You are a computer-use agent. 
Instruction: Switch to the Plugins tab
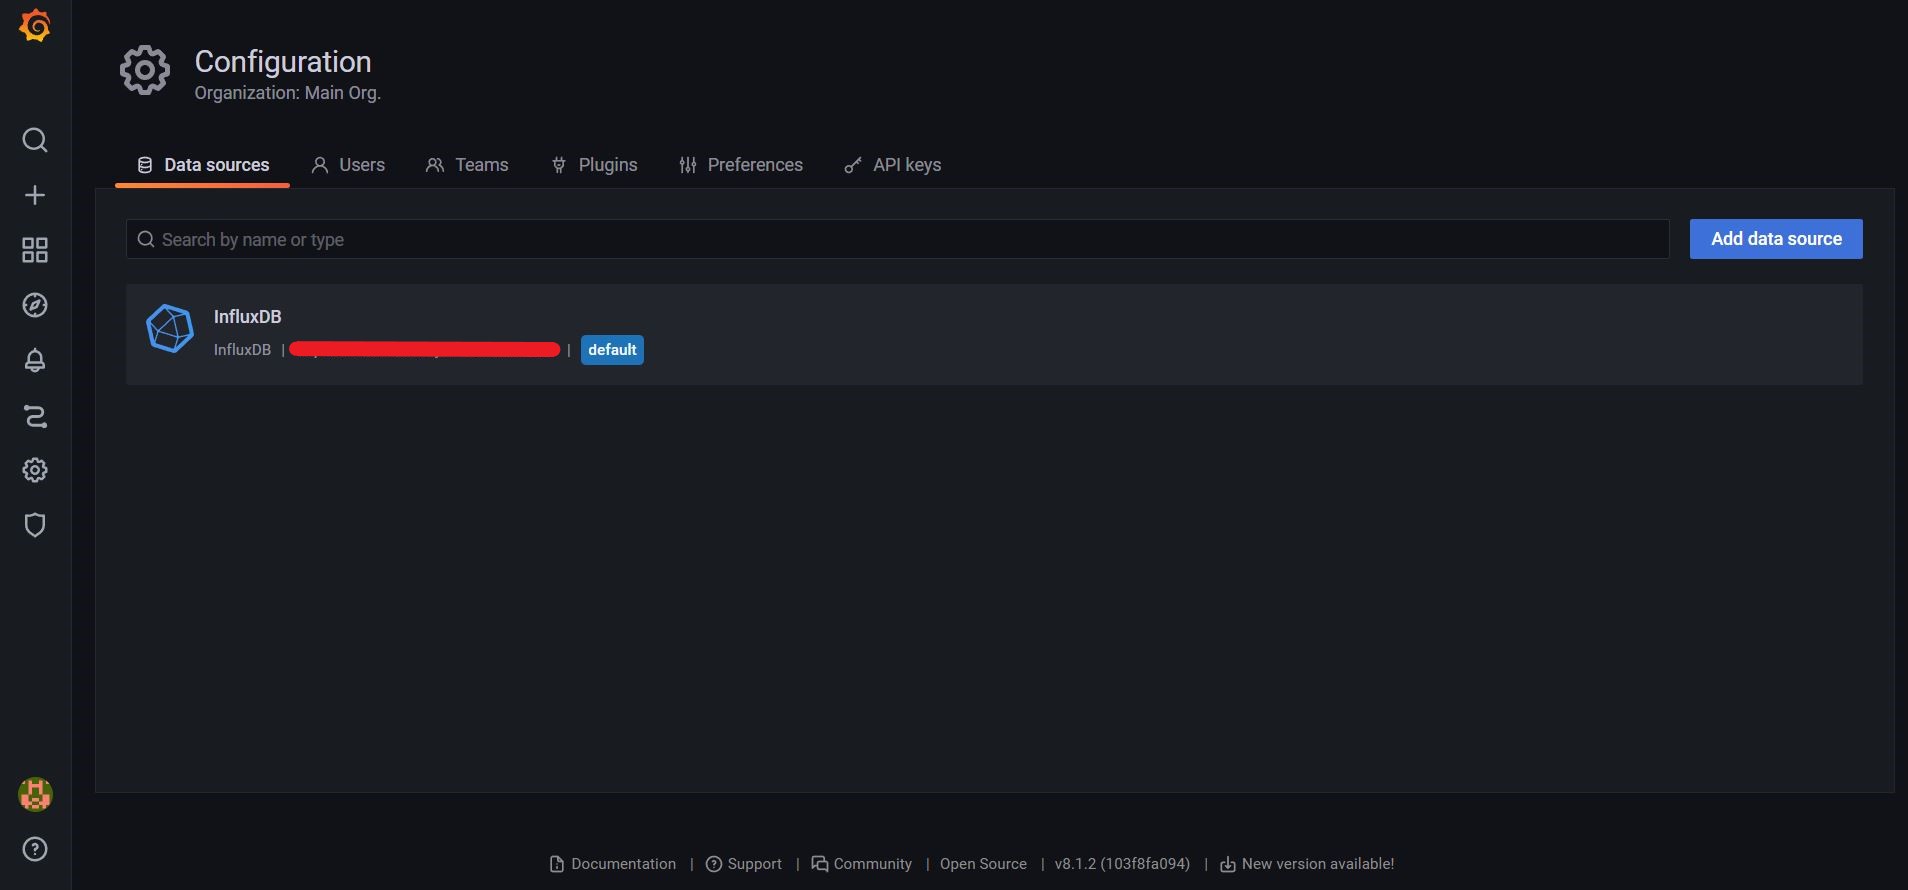pyautogui.click(x=594, y=165)
